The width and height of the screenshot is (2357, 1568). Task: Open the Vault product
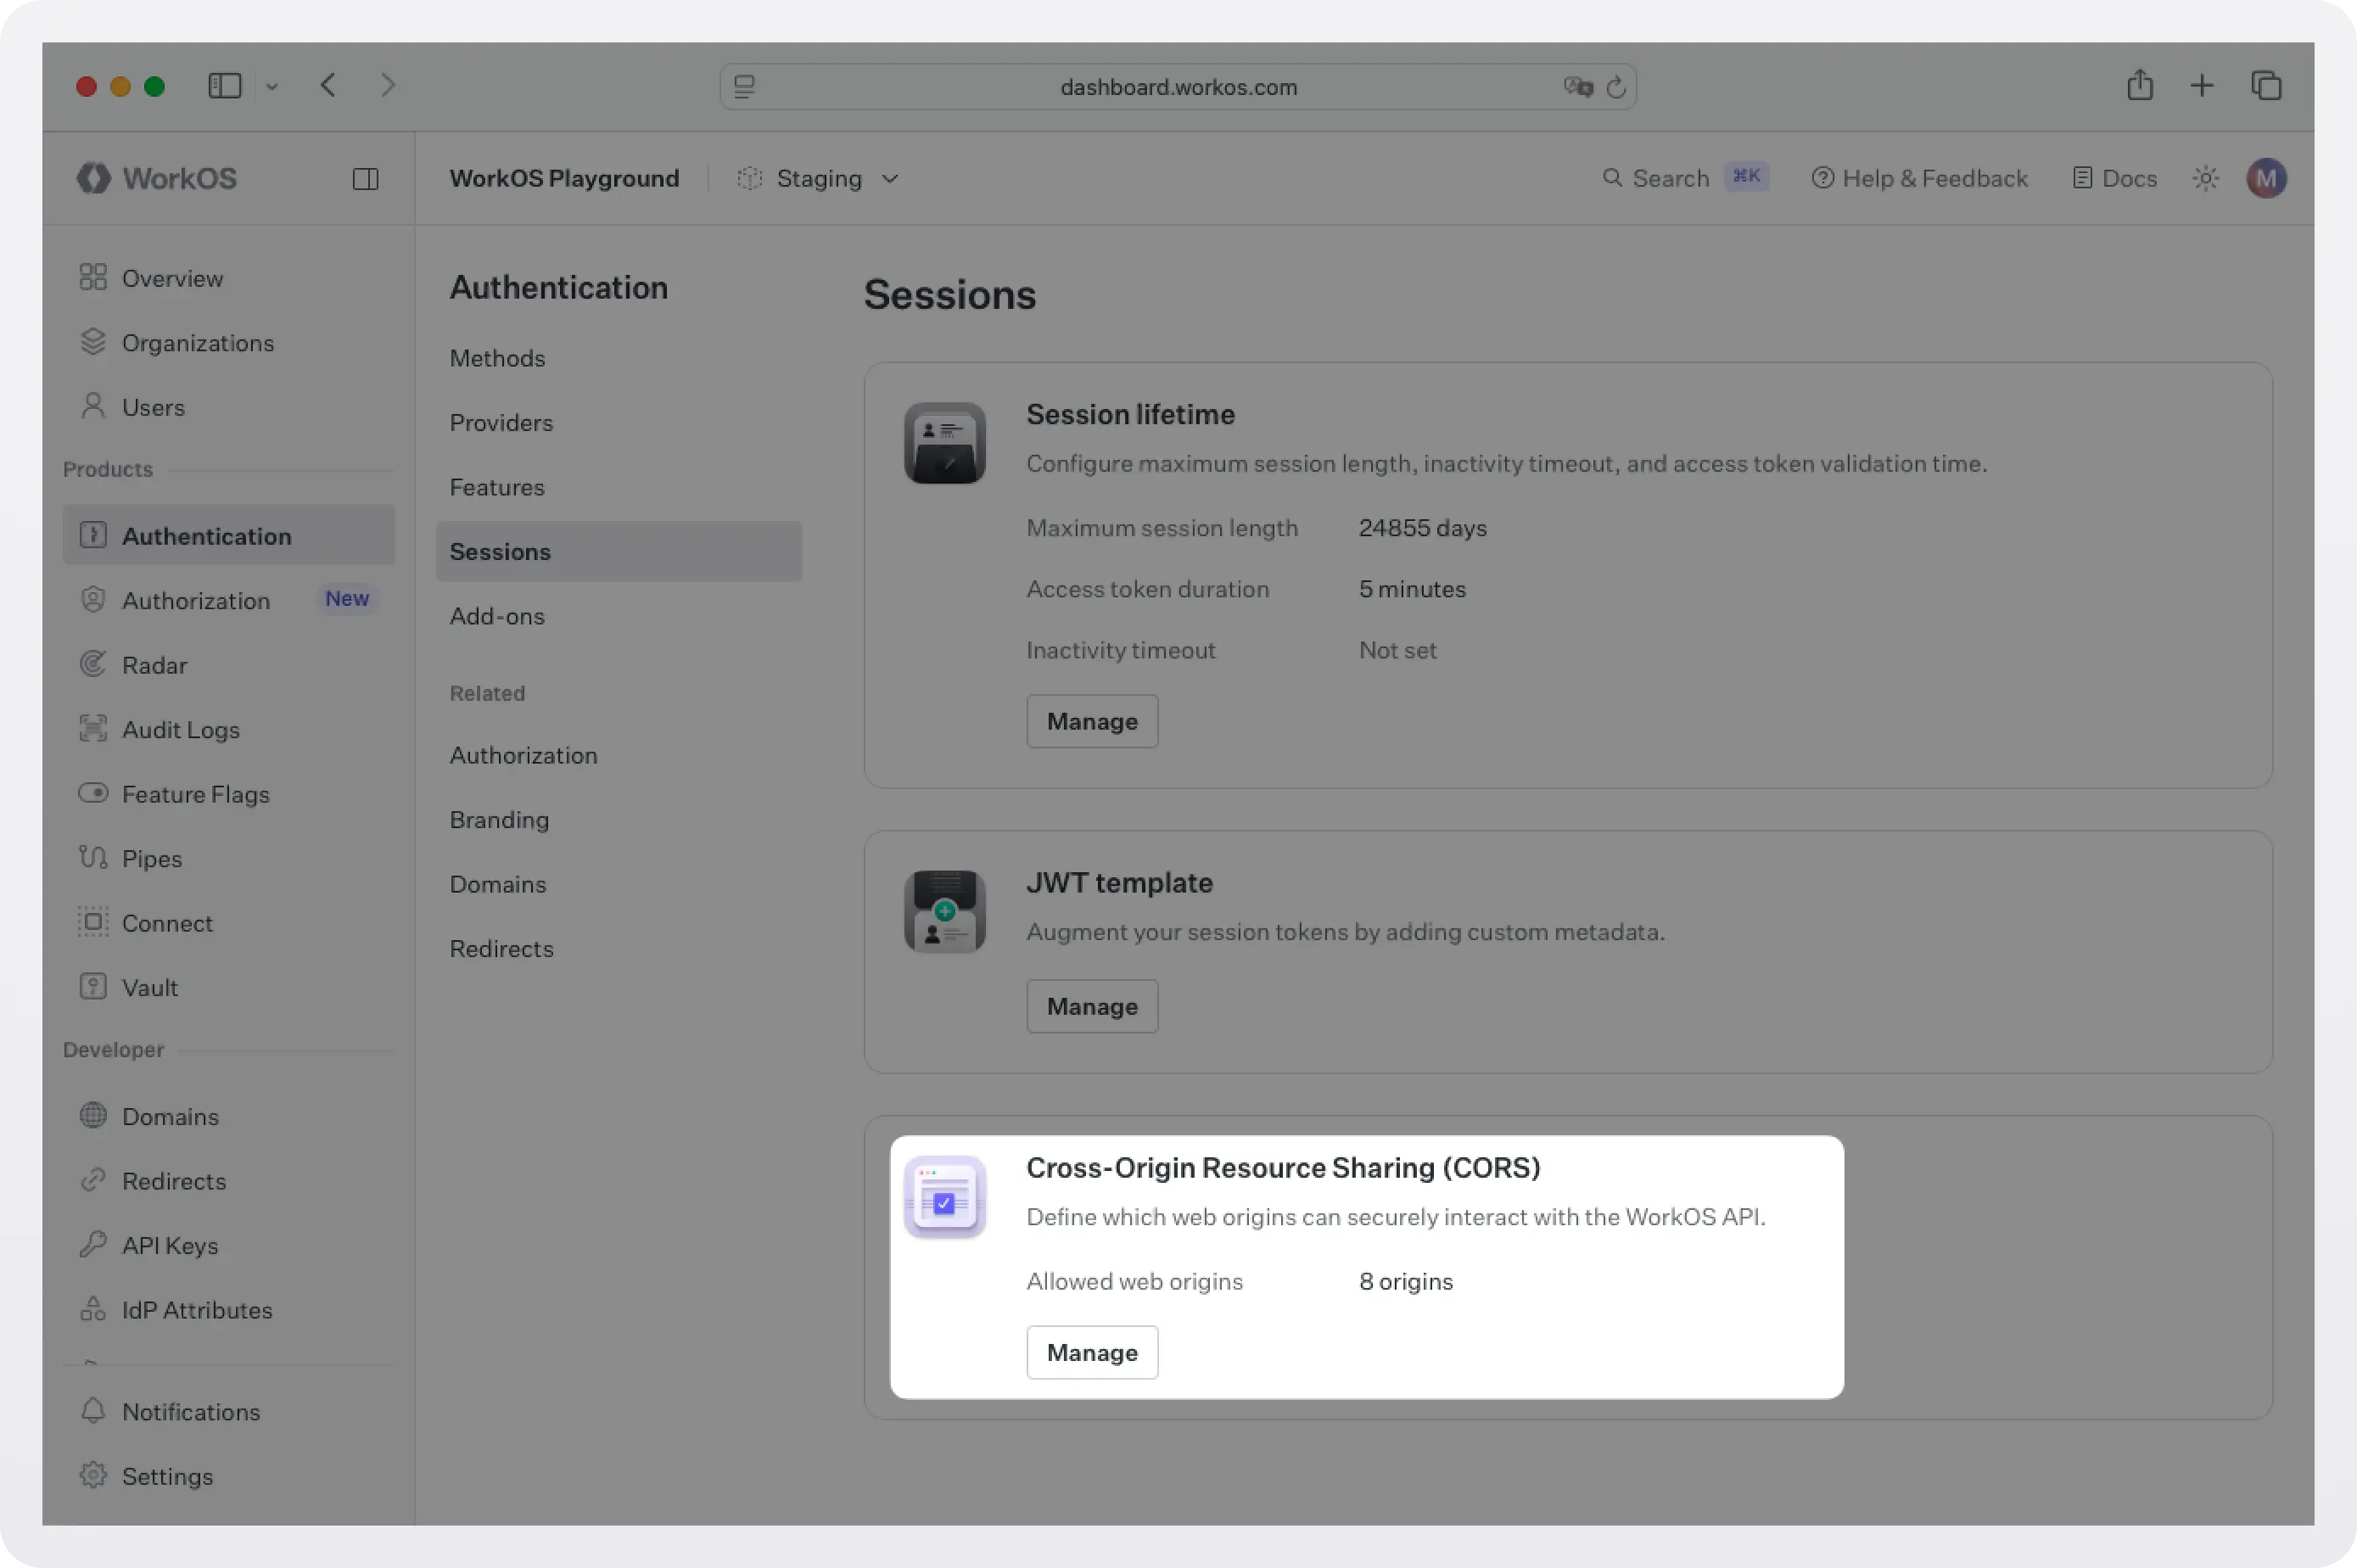[152, 987]
